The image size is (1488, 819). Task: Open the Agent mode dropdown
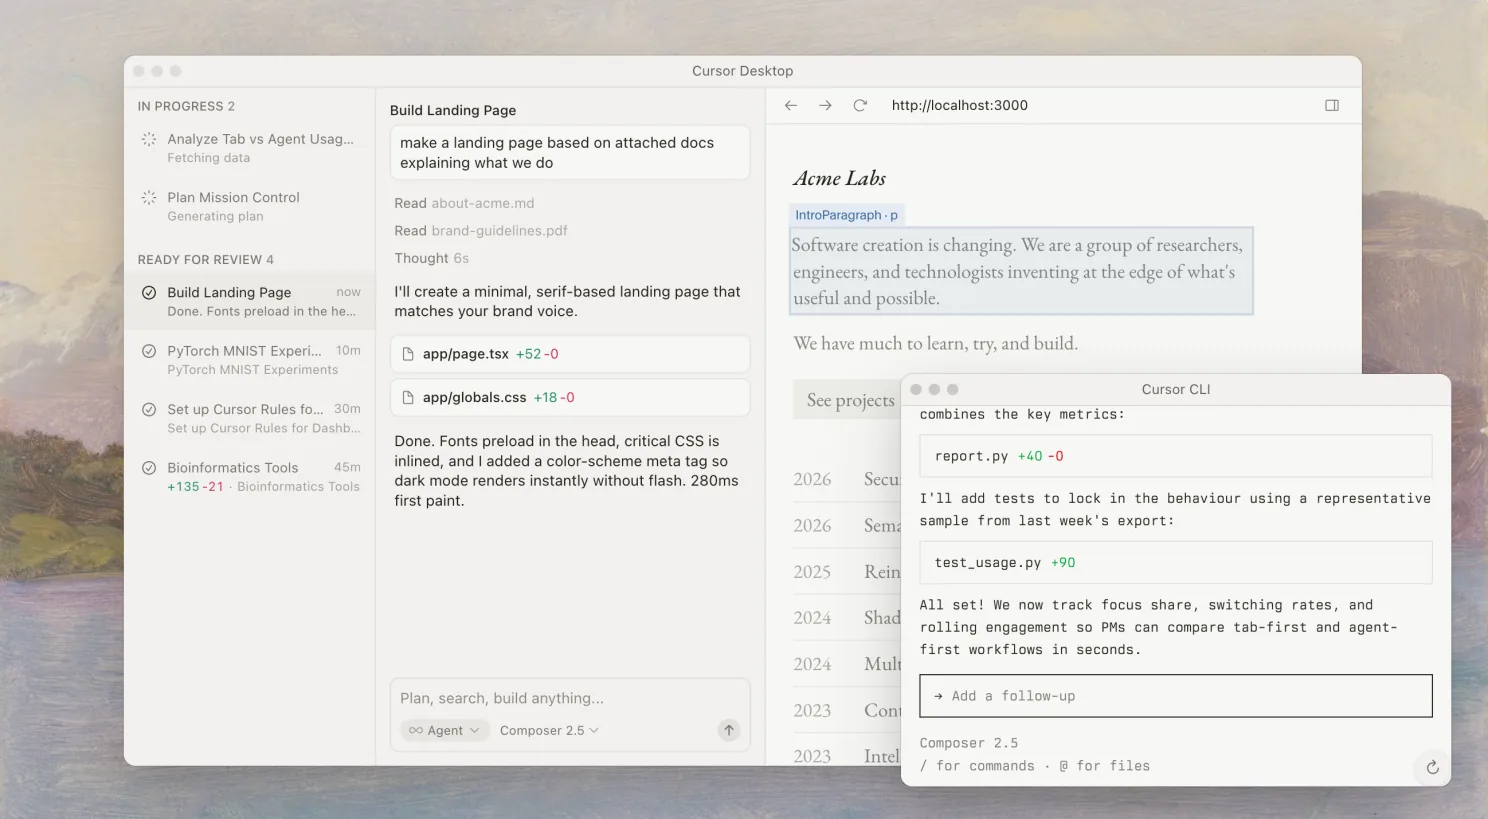pyautogui.click(x=445, y=730)
